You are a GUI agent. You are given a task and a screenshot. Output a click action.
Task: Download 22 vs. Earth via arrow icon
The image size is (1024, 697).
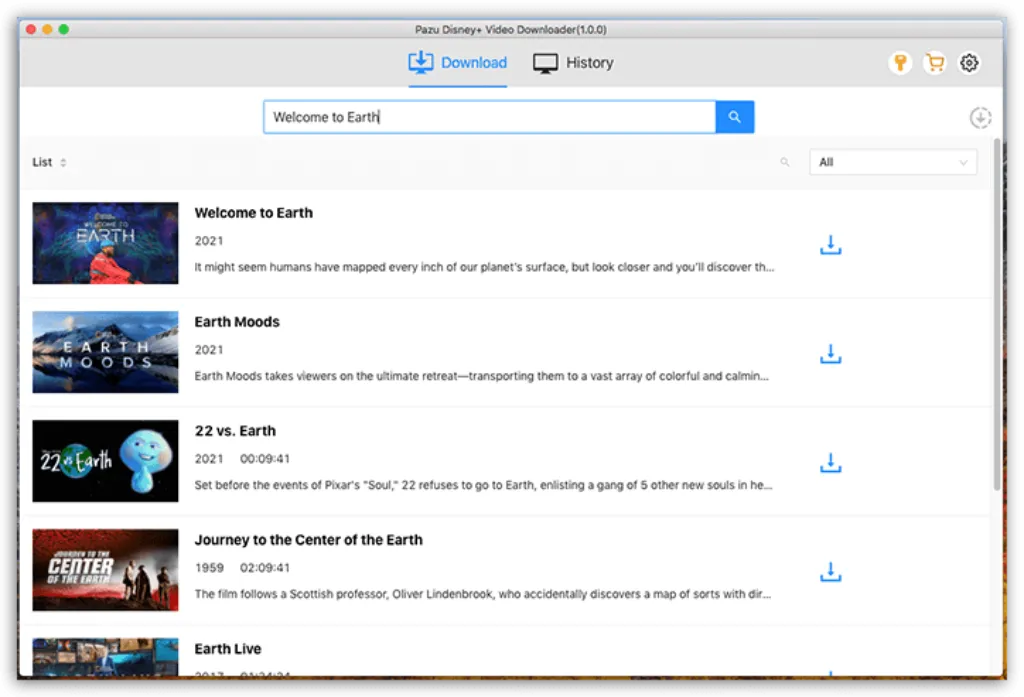point(831,463)
